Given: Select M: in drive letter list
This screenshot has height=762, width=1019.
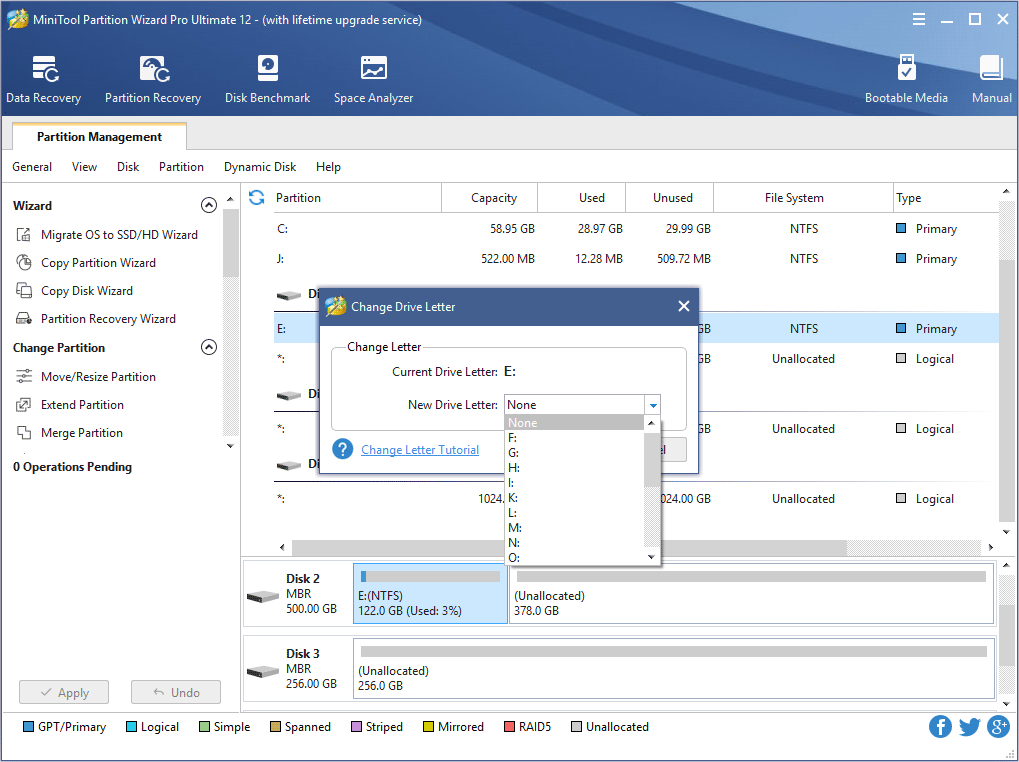Looking at the screenshot, I should click(574, 527).
